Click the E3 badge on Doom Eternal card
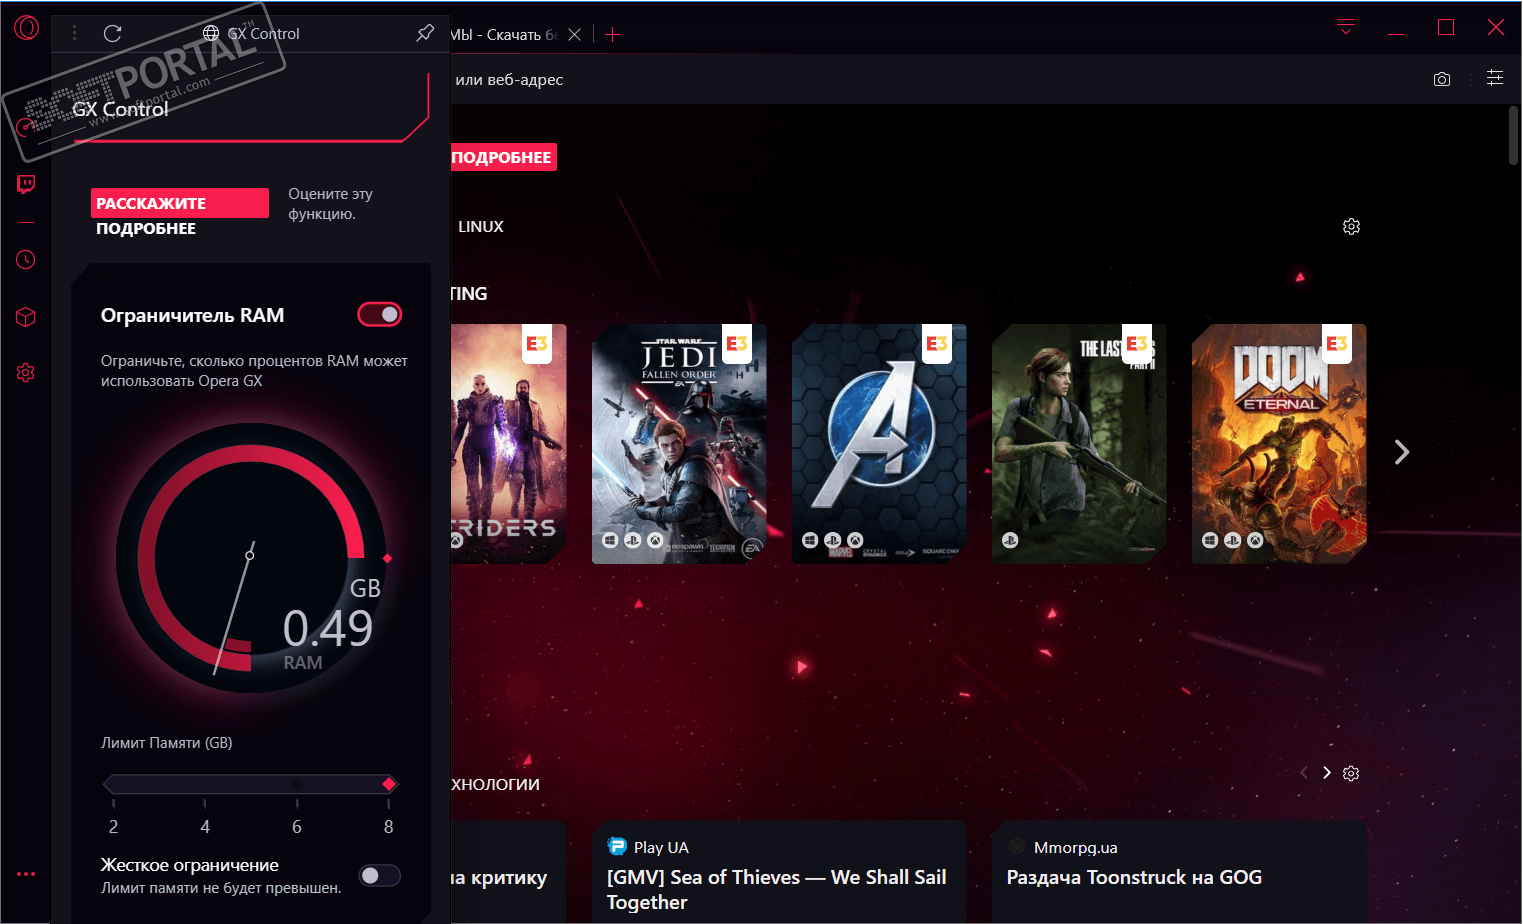The width and height of the screenshot is (1523, 924). point(1337,343)
